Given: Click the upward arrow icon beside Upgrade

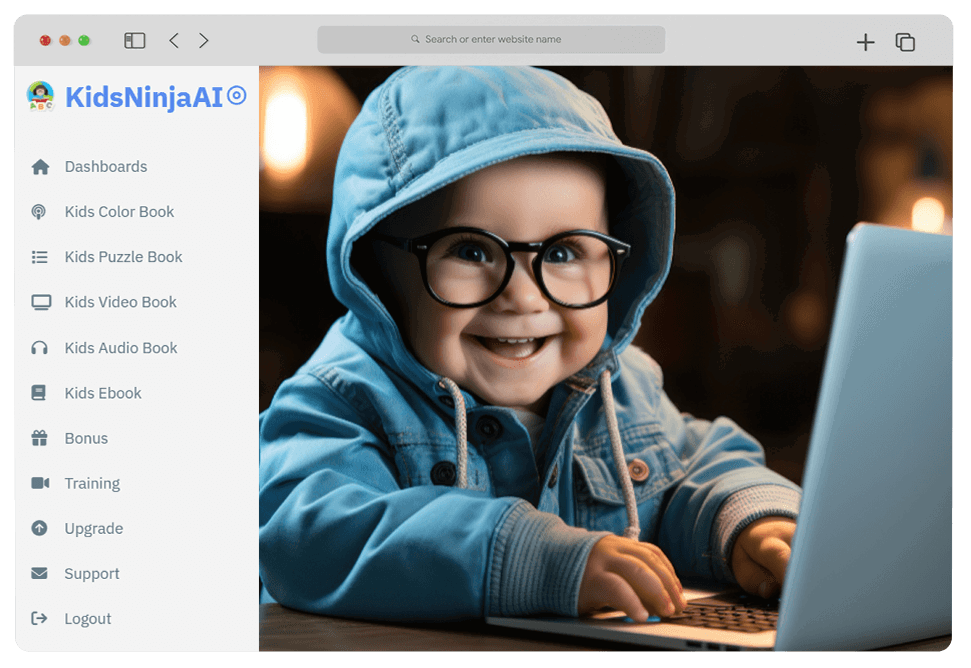Looking at the screenshot, I should [39, 528].
